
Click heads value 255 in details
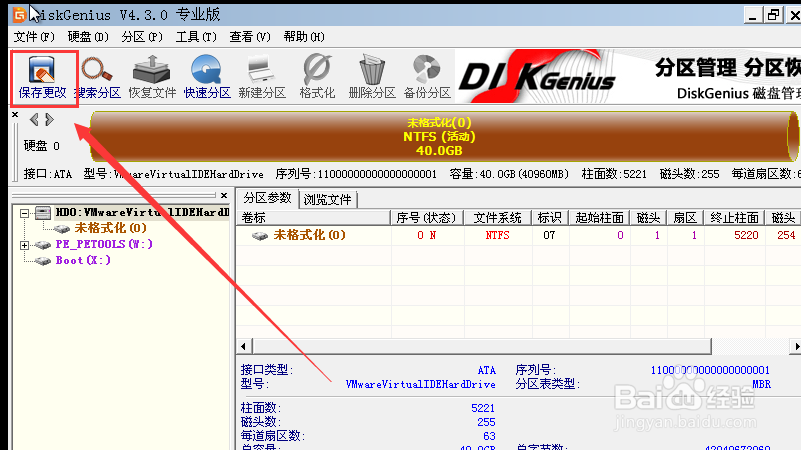[486, 422]
